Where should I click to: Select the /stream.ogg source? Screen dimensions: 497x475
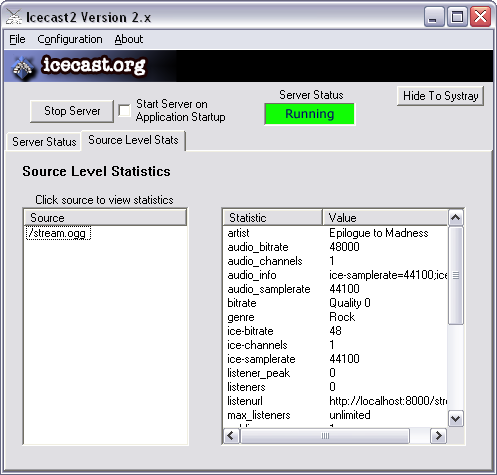[58, 233]
